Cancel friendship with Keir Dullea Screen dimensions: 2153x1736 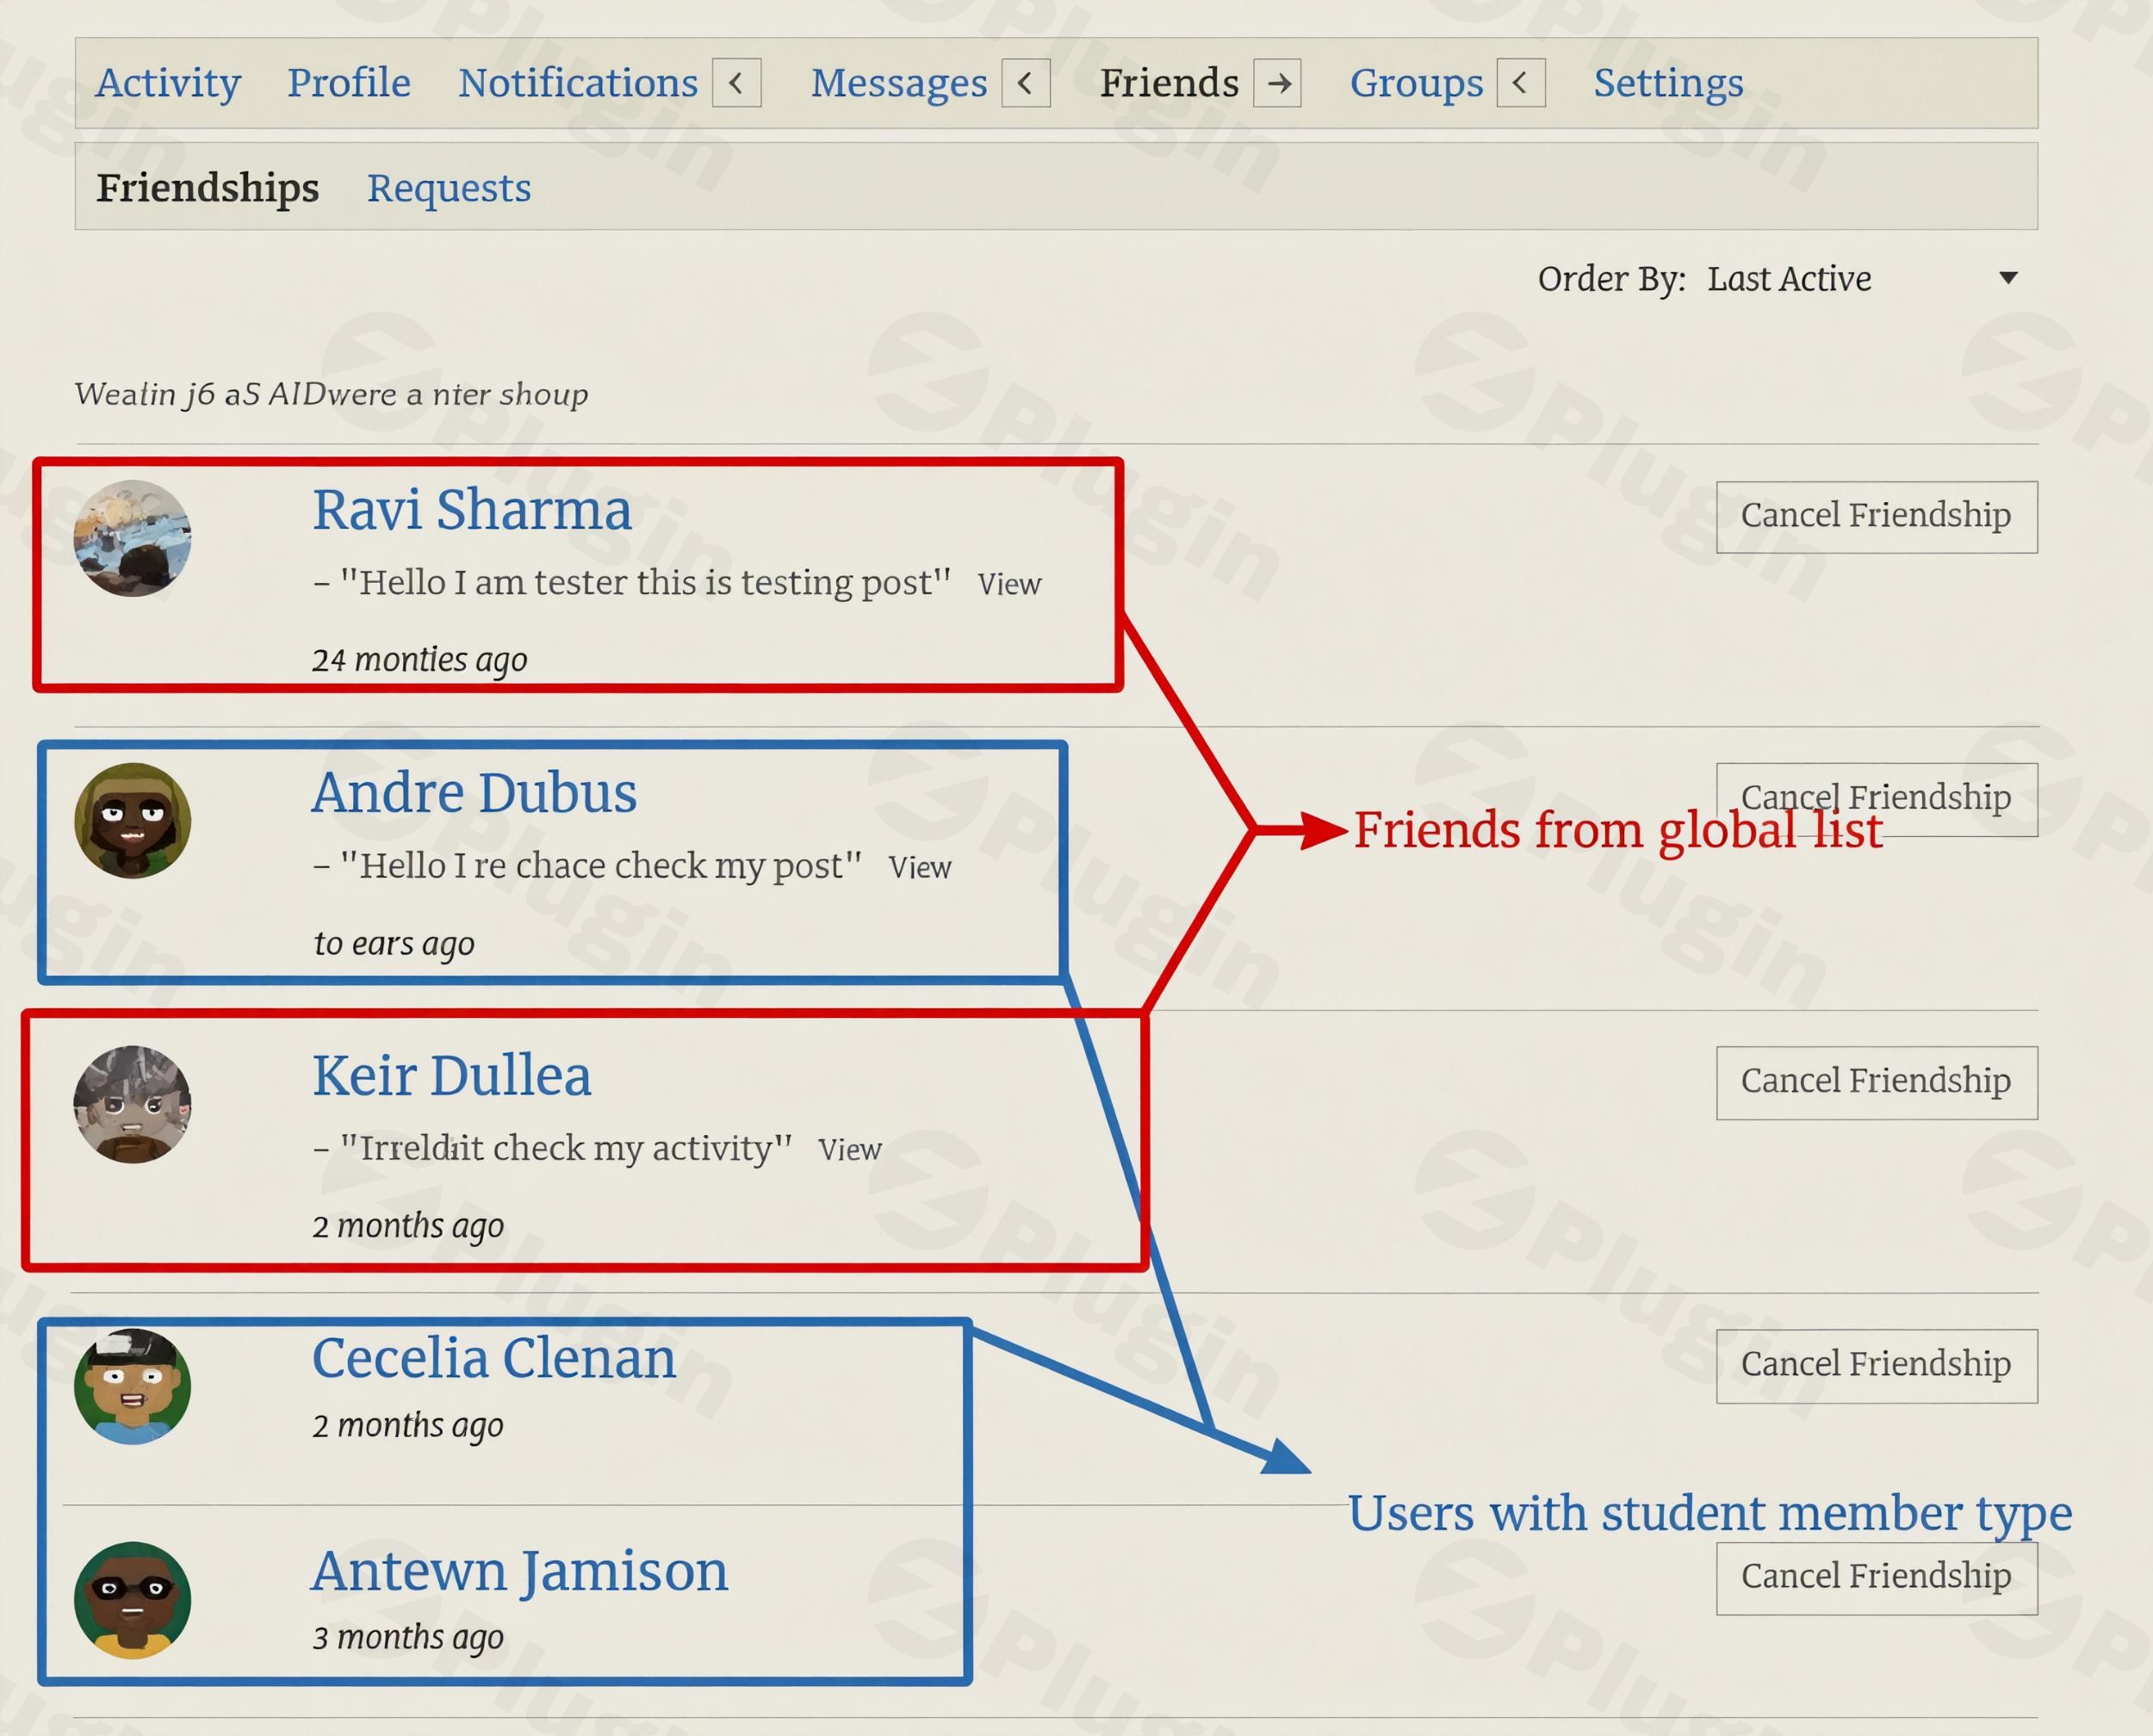pos(1877,1082)
